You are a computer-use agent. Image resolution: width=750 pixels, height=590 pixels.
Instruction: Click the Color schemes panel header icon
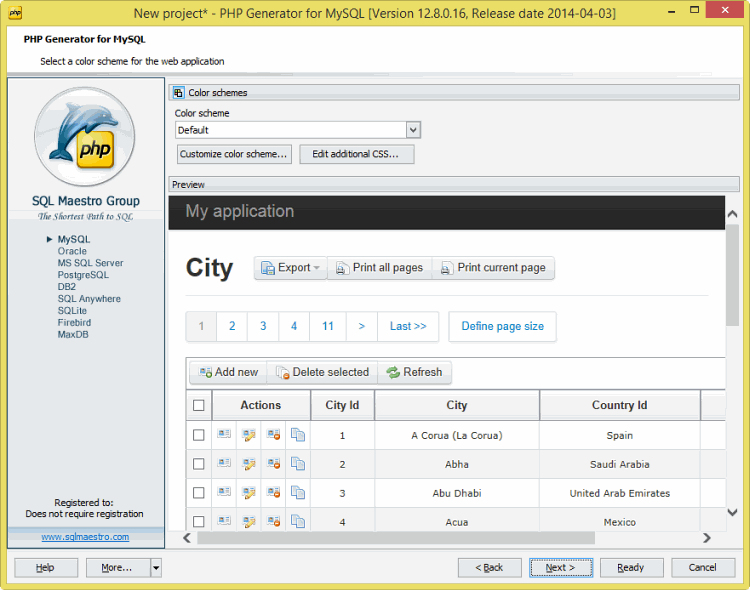178,92
